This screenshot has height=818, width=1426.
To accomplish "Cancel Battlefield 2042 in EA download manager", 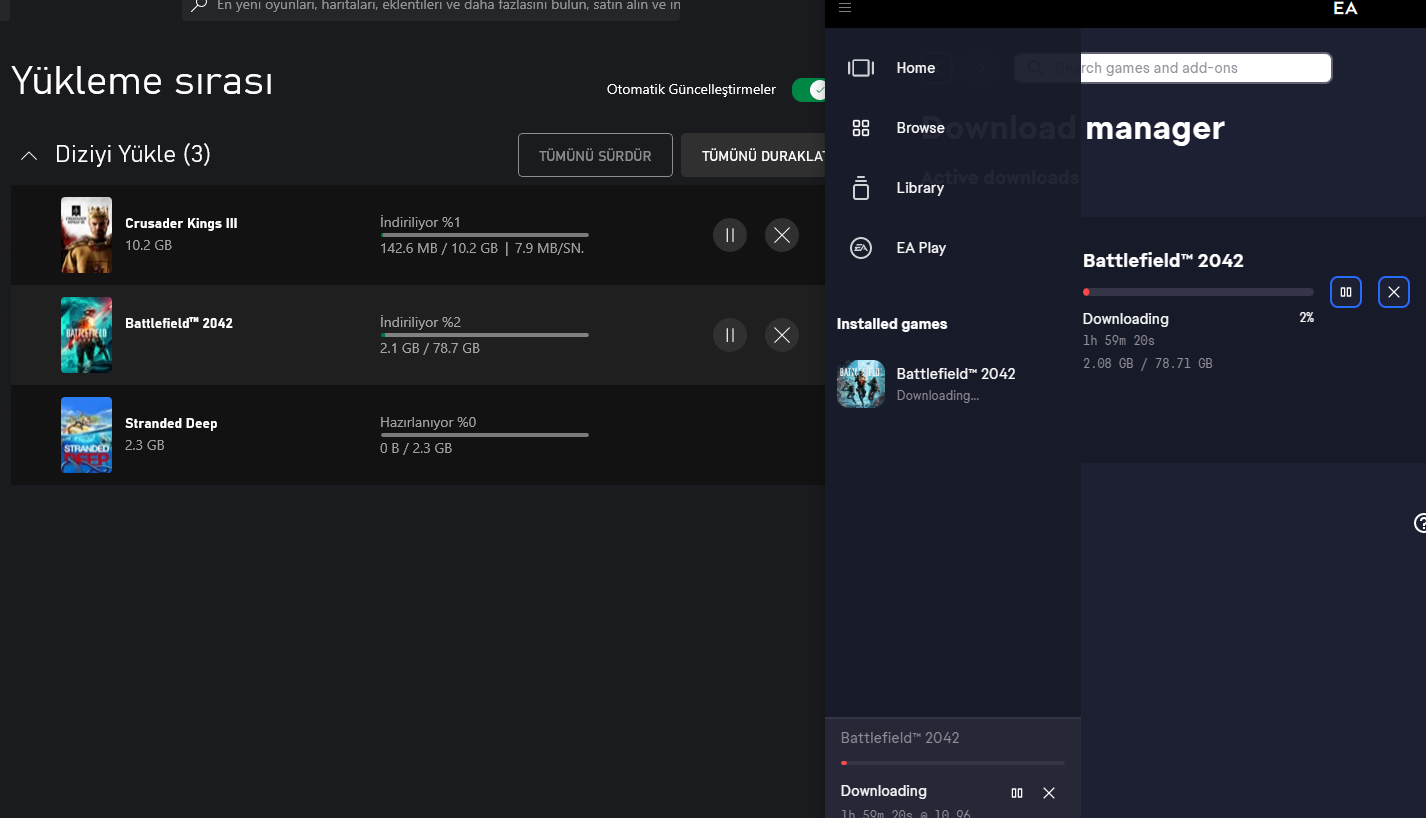I will pos(1394,292).
